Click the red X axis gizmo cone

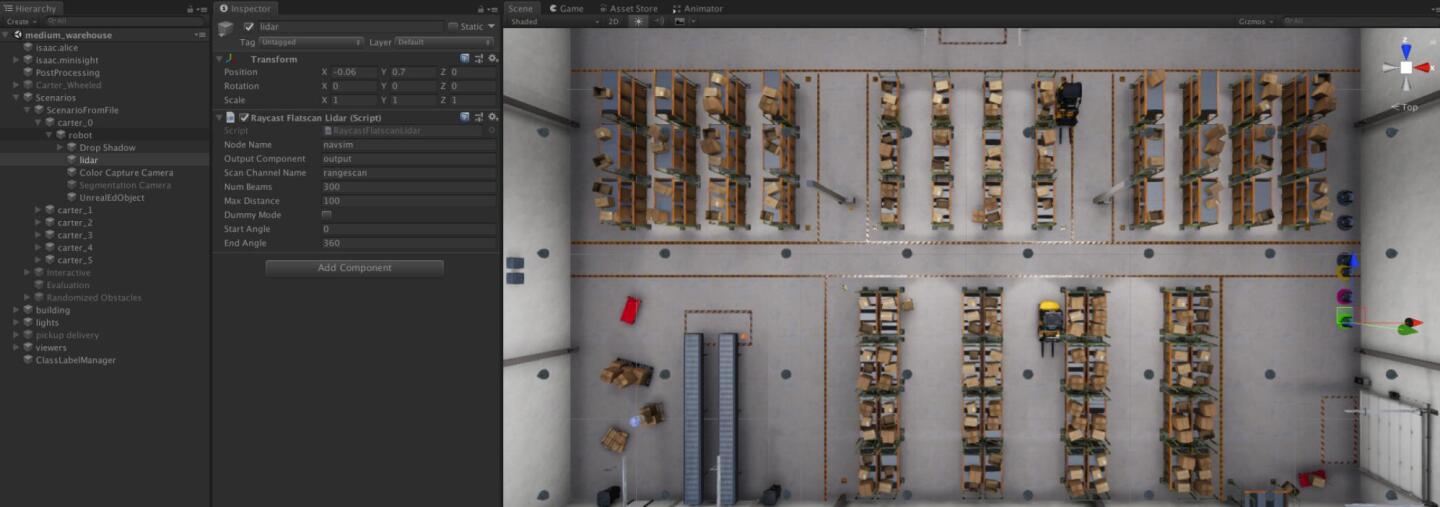tap(1423, 68)
